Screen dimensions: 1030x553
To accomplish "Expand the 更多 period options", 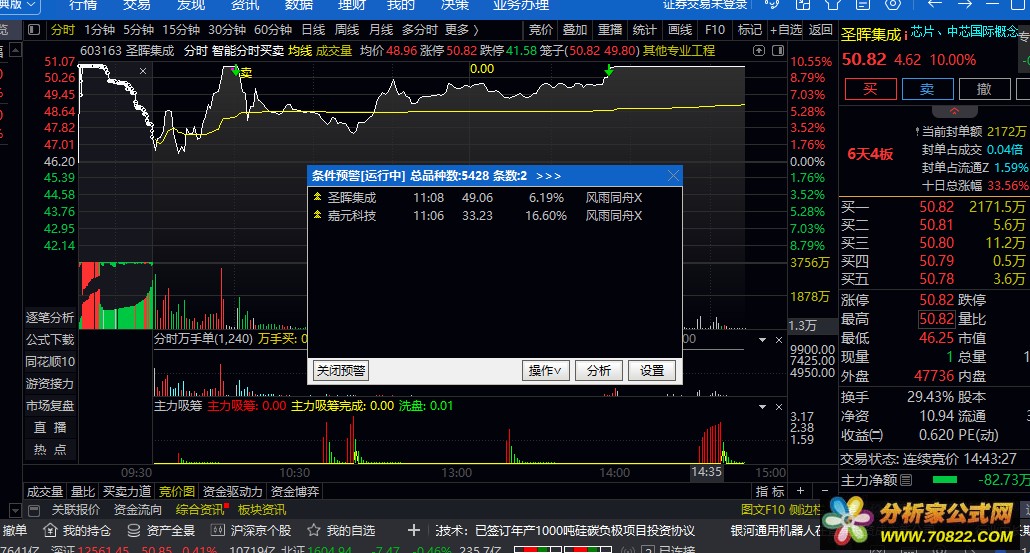I will point(461,30).
